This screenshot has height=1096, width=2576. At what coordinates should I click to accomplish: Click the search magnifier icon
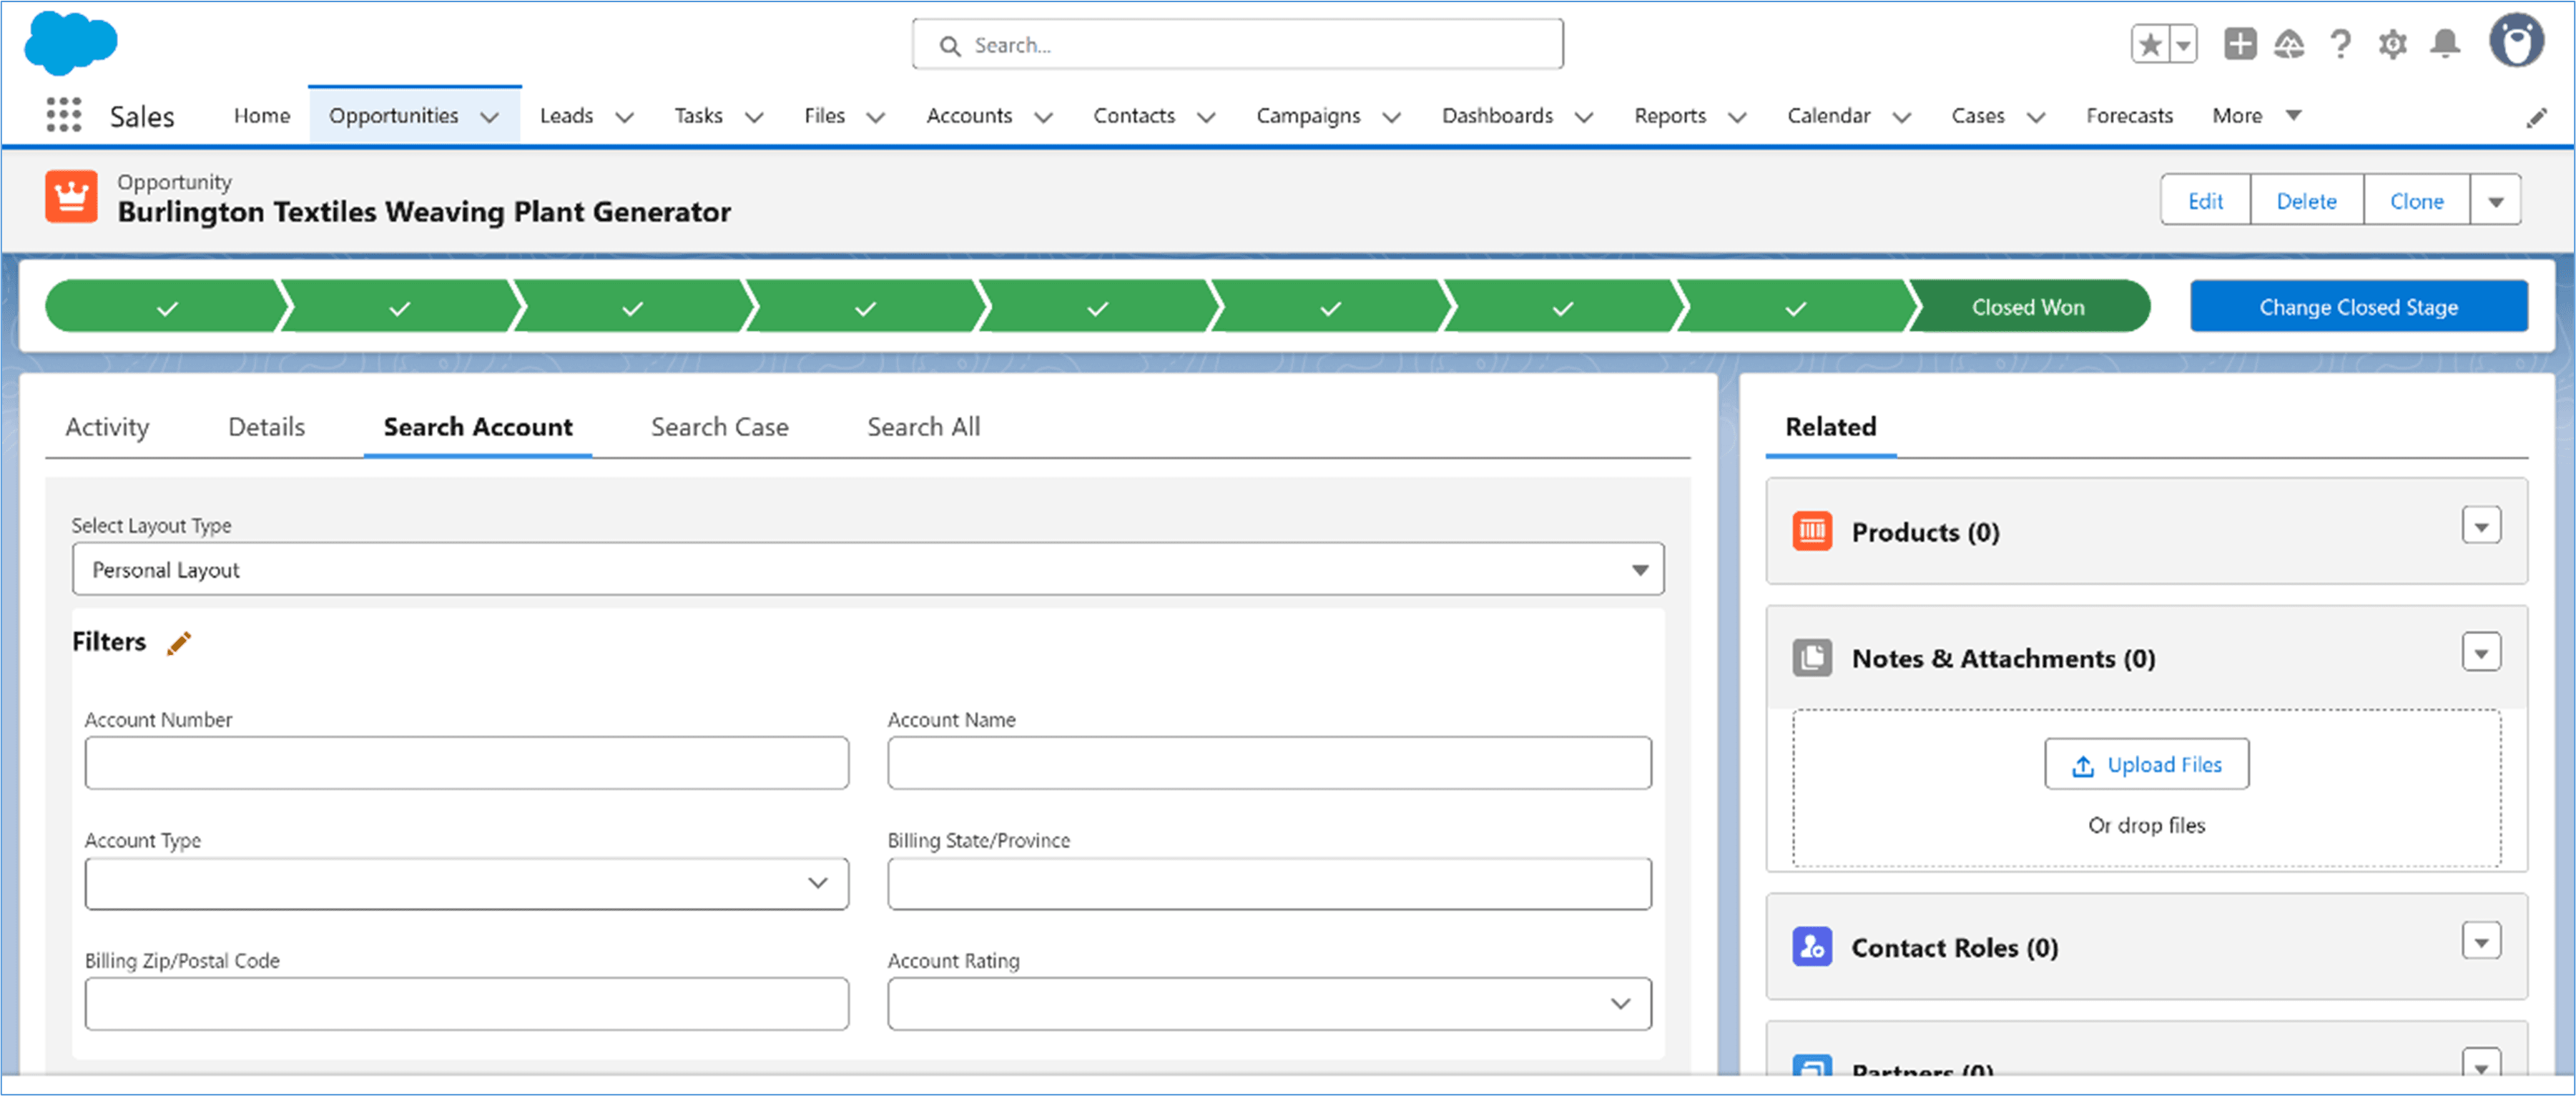949,46
